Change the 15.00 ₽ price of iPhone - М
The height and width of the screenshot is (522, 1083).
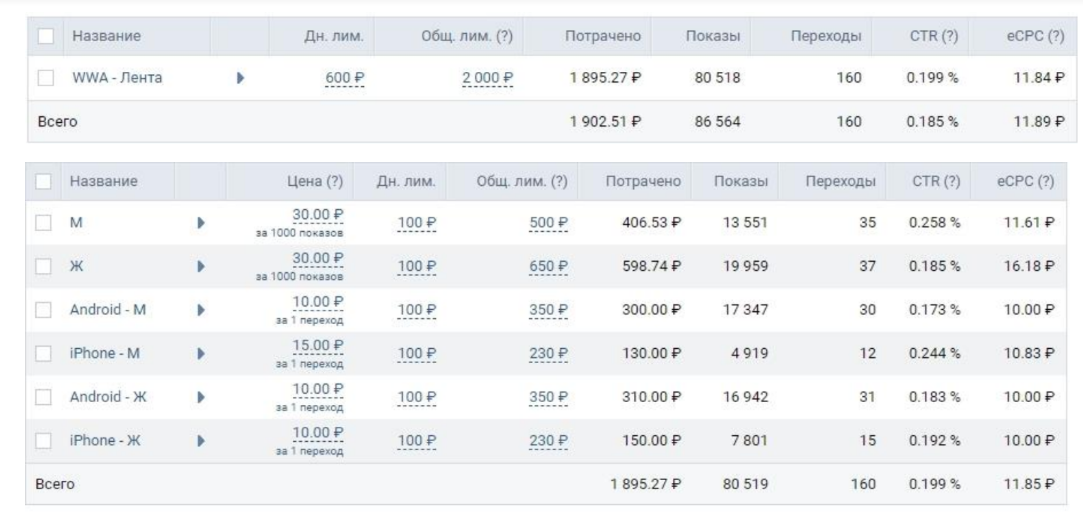point(317,346)
